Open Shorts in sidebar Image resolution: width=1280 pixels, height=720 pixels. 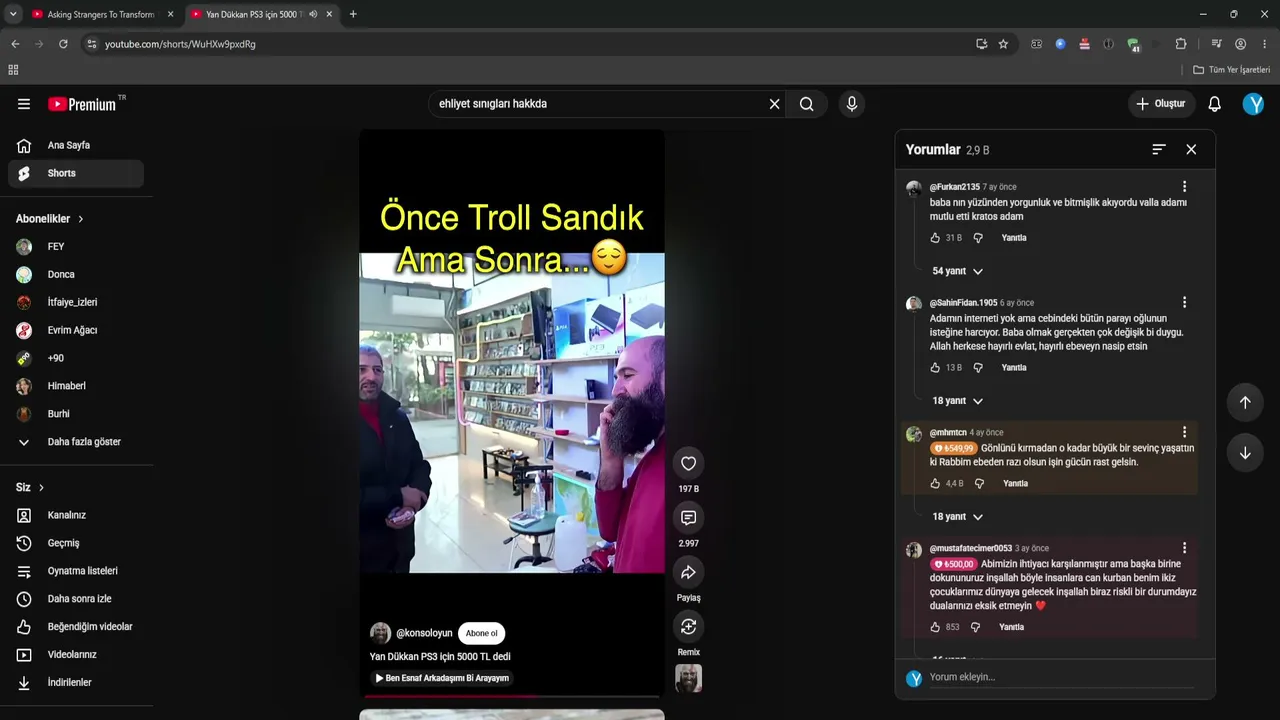click(x=76, y=174)
